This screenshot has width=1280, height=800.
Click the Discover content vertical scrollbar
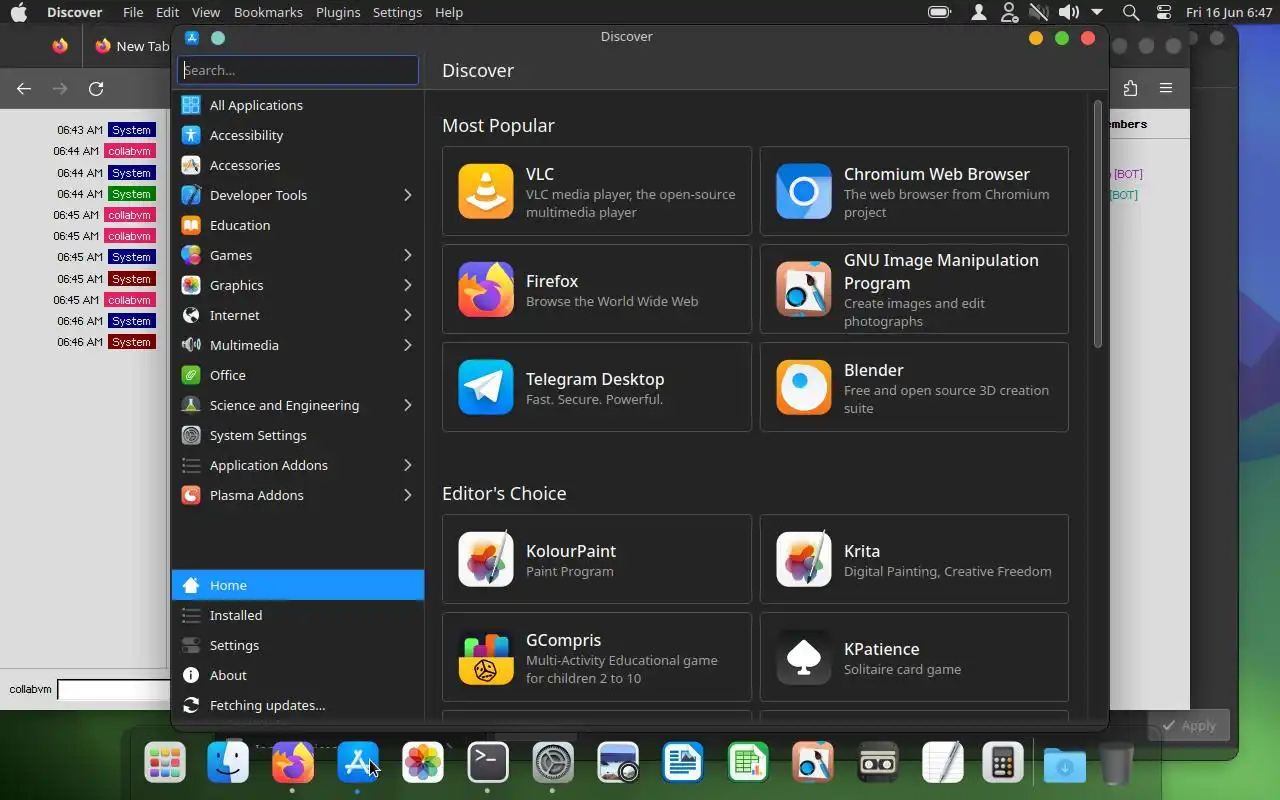[x=1098, y=224]
